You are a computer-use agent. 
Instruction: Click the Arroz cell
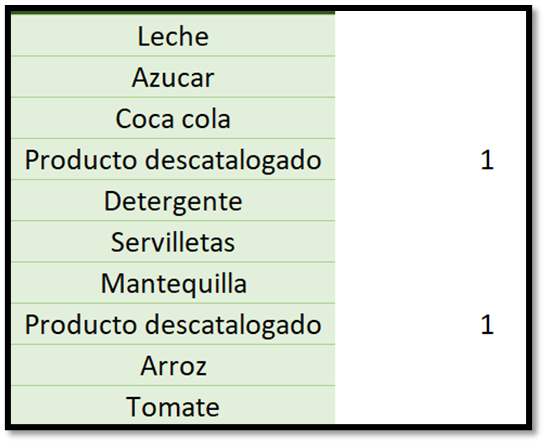173,365
